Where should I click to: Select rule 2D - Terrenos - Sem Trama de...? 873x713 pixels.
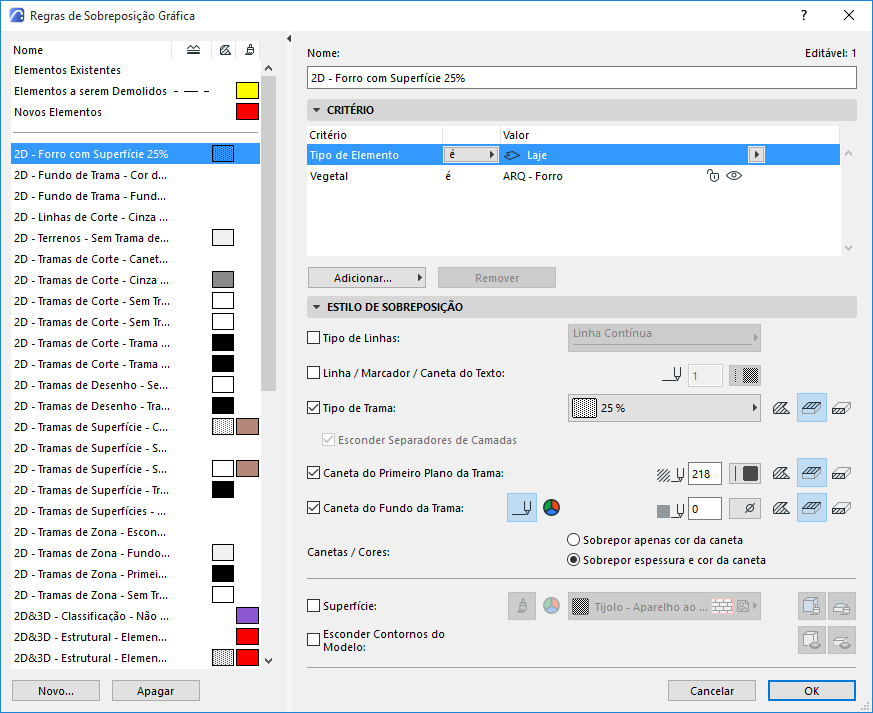click(135, 238)
